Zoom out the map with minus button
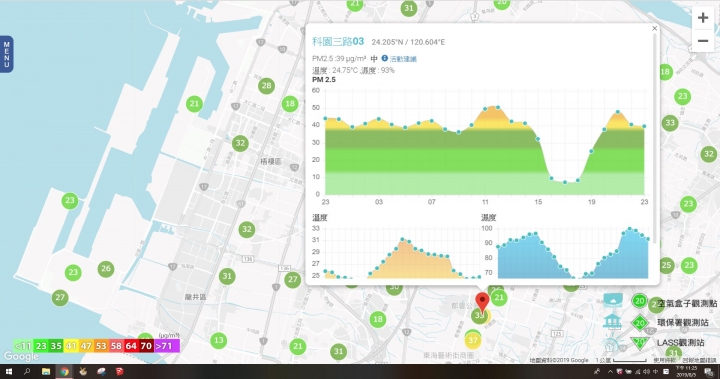Image resolution: width=720 pixels, height=379 pixels. [703, 41]
